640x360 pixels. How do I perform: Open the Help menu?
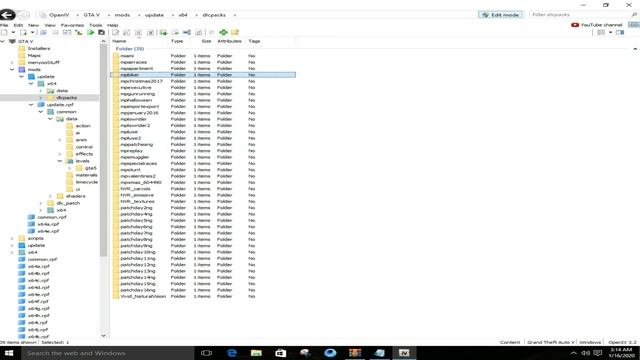tap(112, 25)
